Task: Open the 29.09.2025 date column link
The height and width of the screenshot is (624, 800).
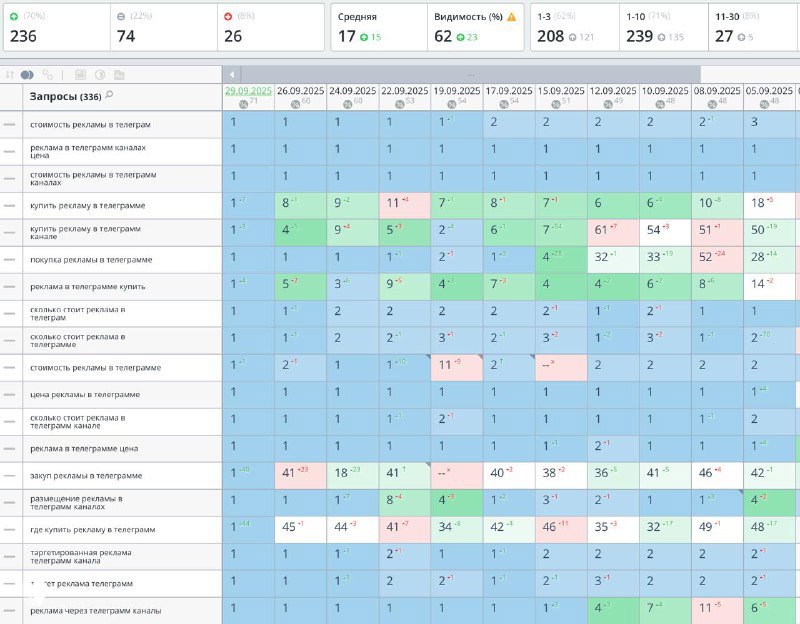Action: point(248,91)
